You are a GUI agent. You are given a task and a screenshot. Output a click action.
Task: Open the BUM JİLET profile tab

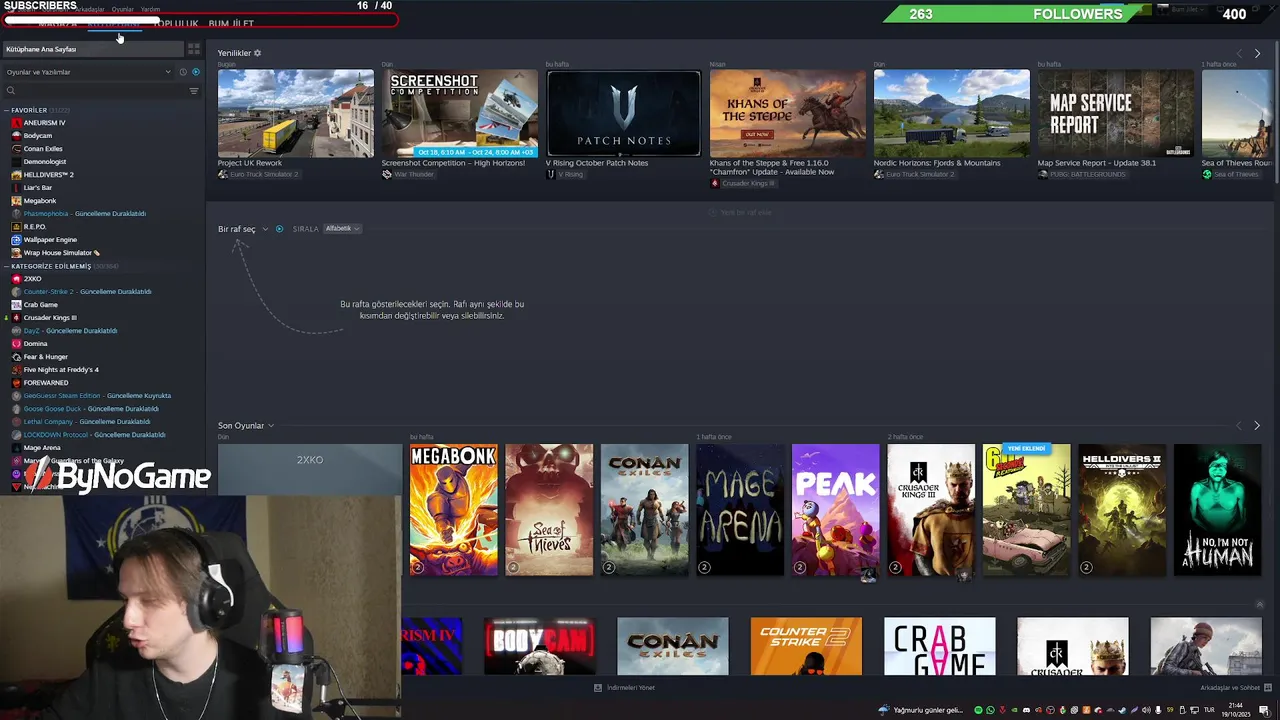point(231,23)
